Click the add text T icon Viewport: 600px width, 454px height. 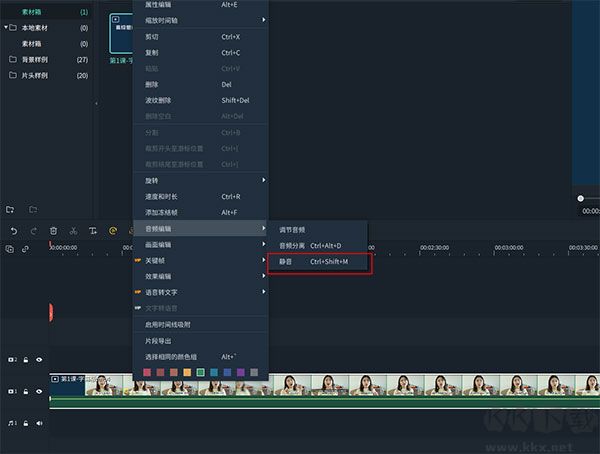point(93,231)
